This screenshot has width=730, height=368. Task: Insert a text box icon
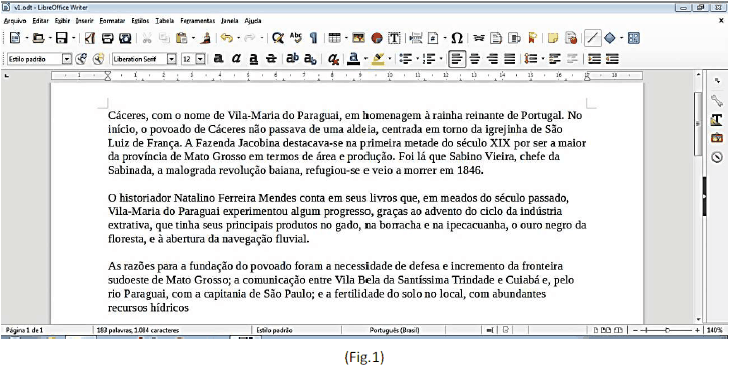[x=394, y=38]
